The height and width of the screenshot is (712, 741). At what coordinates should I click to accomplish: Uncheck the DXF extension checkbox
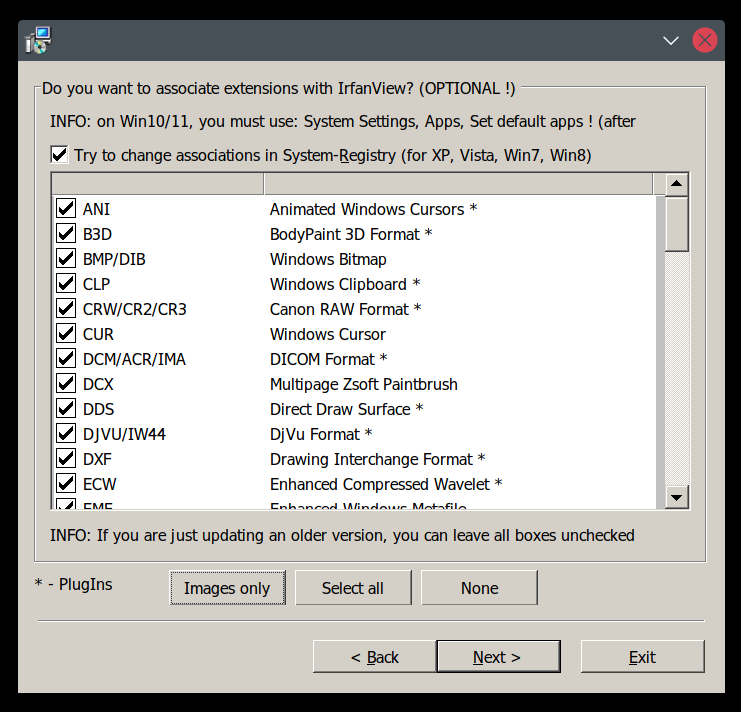(x=66, y=459)
